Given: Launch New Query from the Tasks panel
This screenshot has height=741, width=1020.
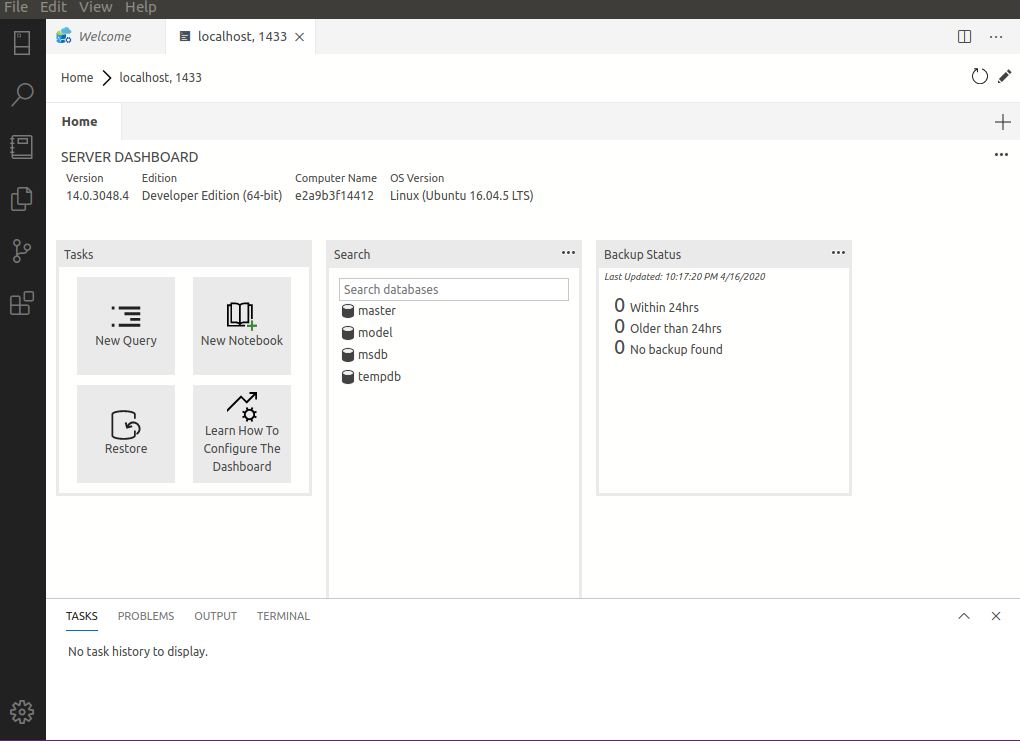Looking at the screenshot, I should click(x=125, y=326).
